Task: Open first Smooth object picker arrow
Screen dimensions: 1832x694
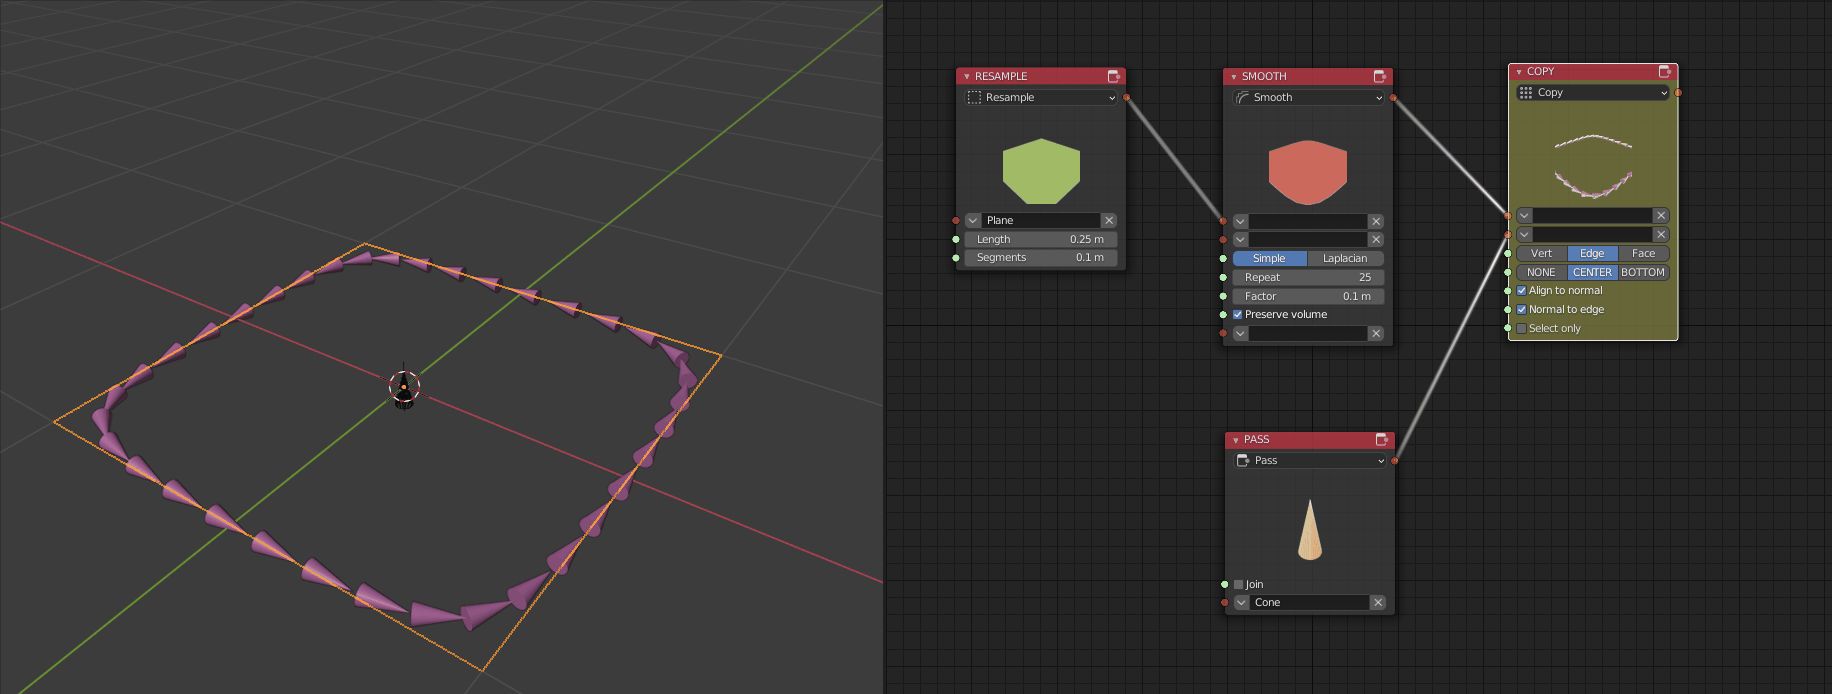Action: pos(1240,221)
